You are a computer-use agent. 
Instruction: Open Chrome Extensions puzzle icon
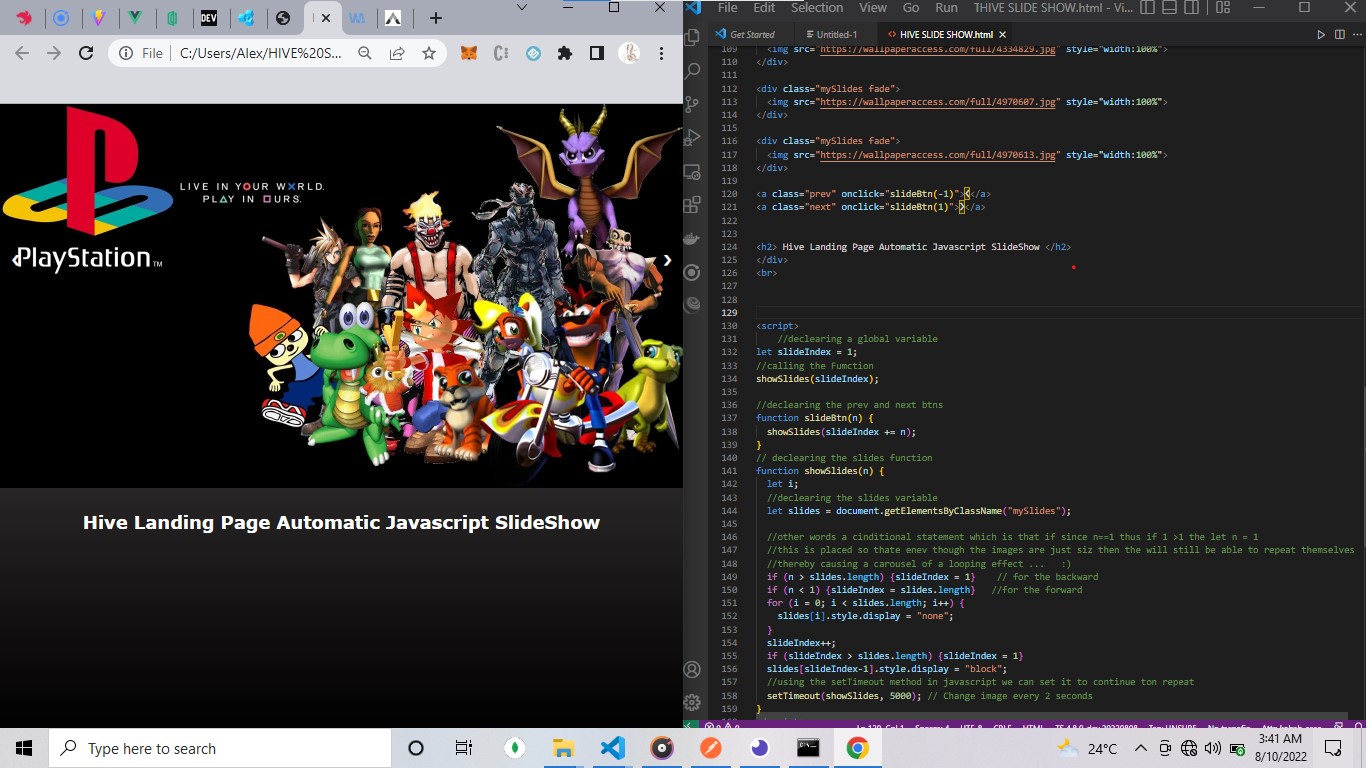pyautogui.click(x=565, y=53)
